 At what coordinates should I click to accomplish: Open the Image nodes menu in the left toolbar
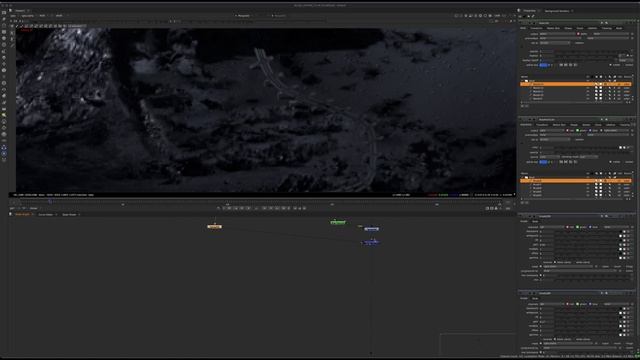click(x=4, y=13)
